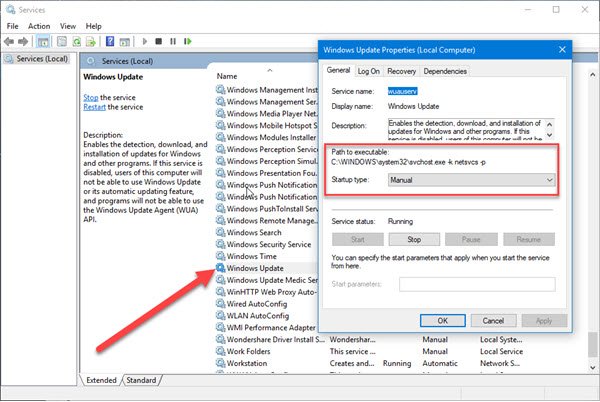Click the Export List toolbar icon
This screenshot has height=402, width=600.
coord(91,41)
